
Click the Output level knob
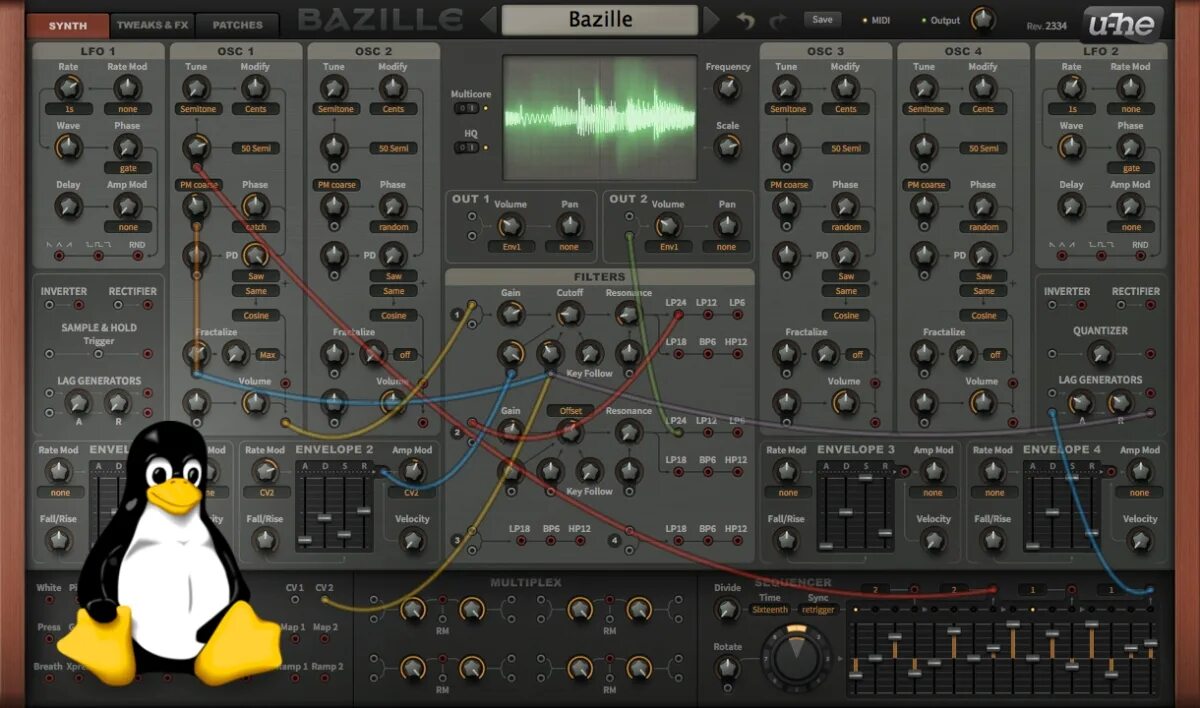click(x=983, y=19)
